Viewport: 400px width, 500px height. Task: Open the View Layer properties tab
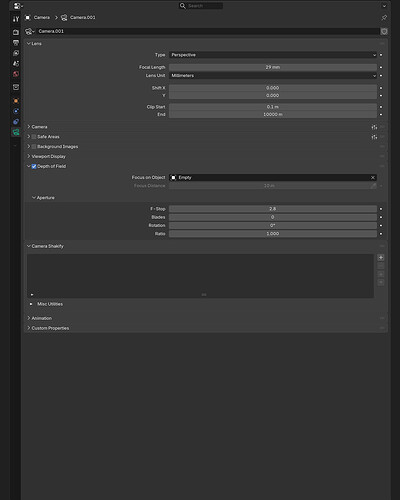coord(16,53)
